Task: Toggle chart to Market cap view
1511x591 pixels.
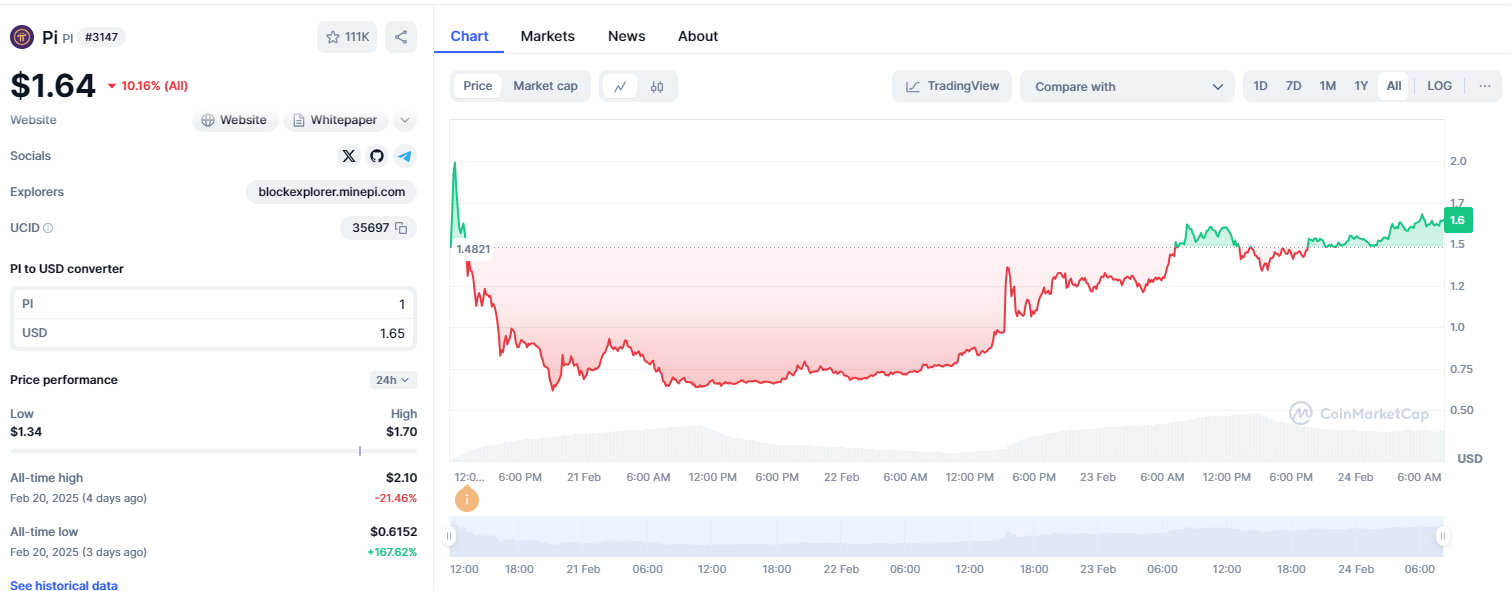Action: pyautogui.click(x=545, y=86)
